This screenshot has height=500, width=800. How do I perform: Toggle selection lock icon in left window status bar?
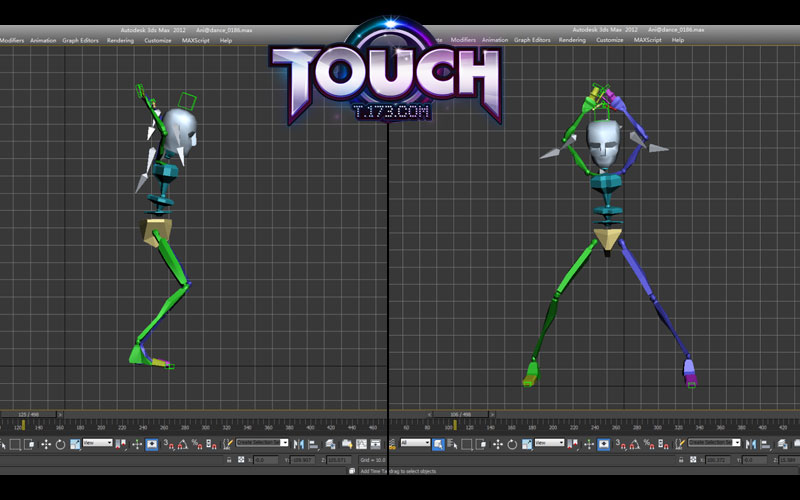coord(229,460)
